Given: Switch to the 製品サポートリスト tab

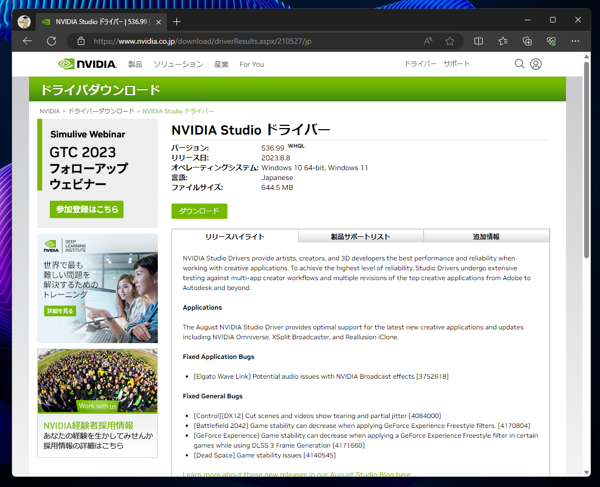Looking at the screenshot, I should click(360, 236).
